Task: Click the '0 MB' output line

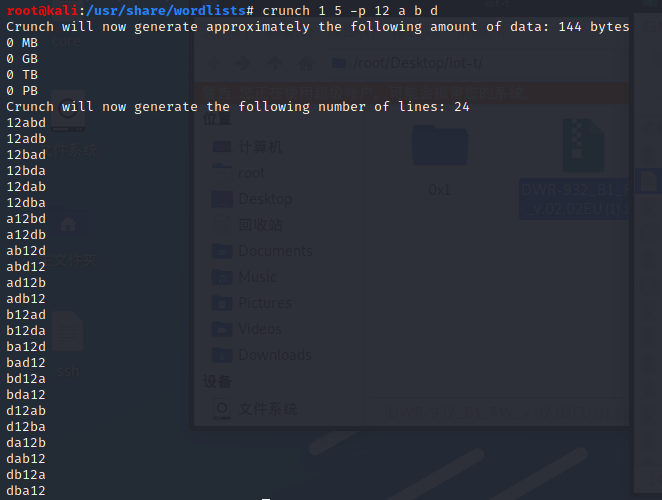Action: tap(22, 43)
